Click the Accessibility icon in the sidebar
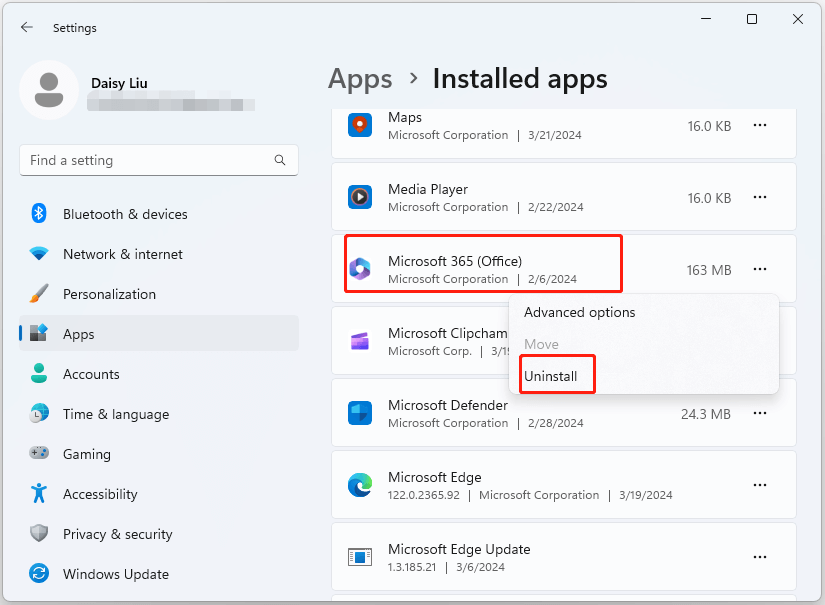The image size is (825, 605). (39, 494)
